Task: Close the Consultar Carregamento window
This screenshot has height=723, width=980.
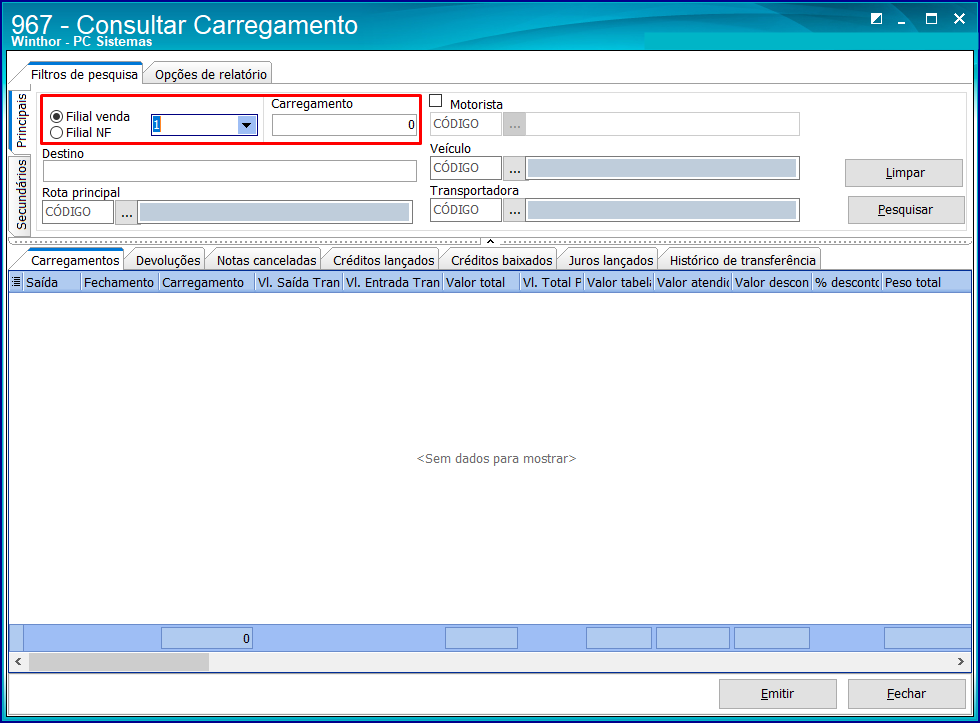Action: click(959, 19)
